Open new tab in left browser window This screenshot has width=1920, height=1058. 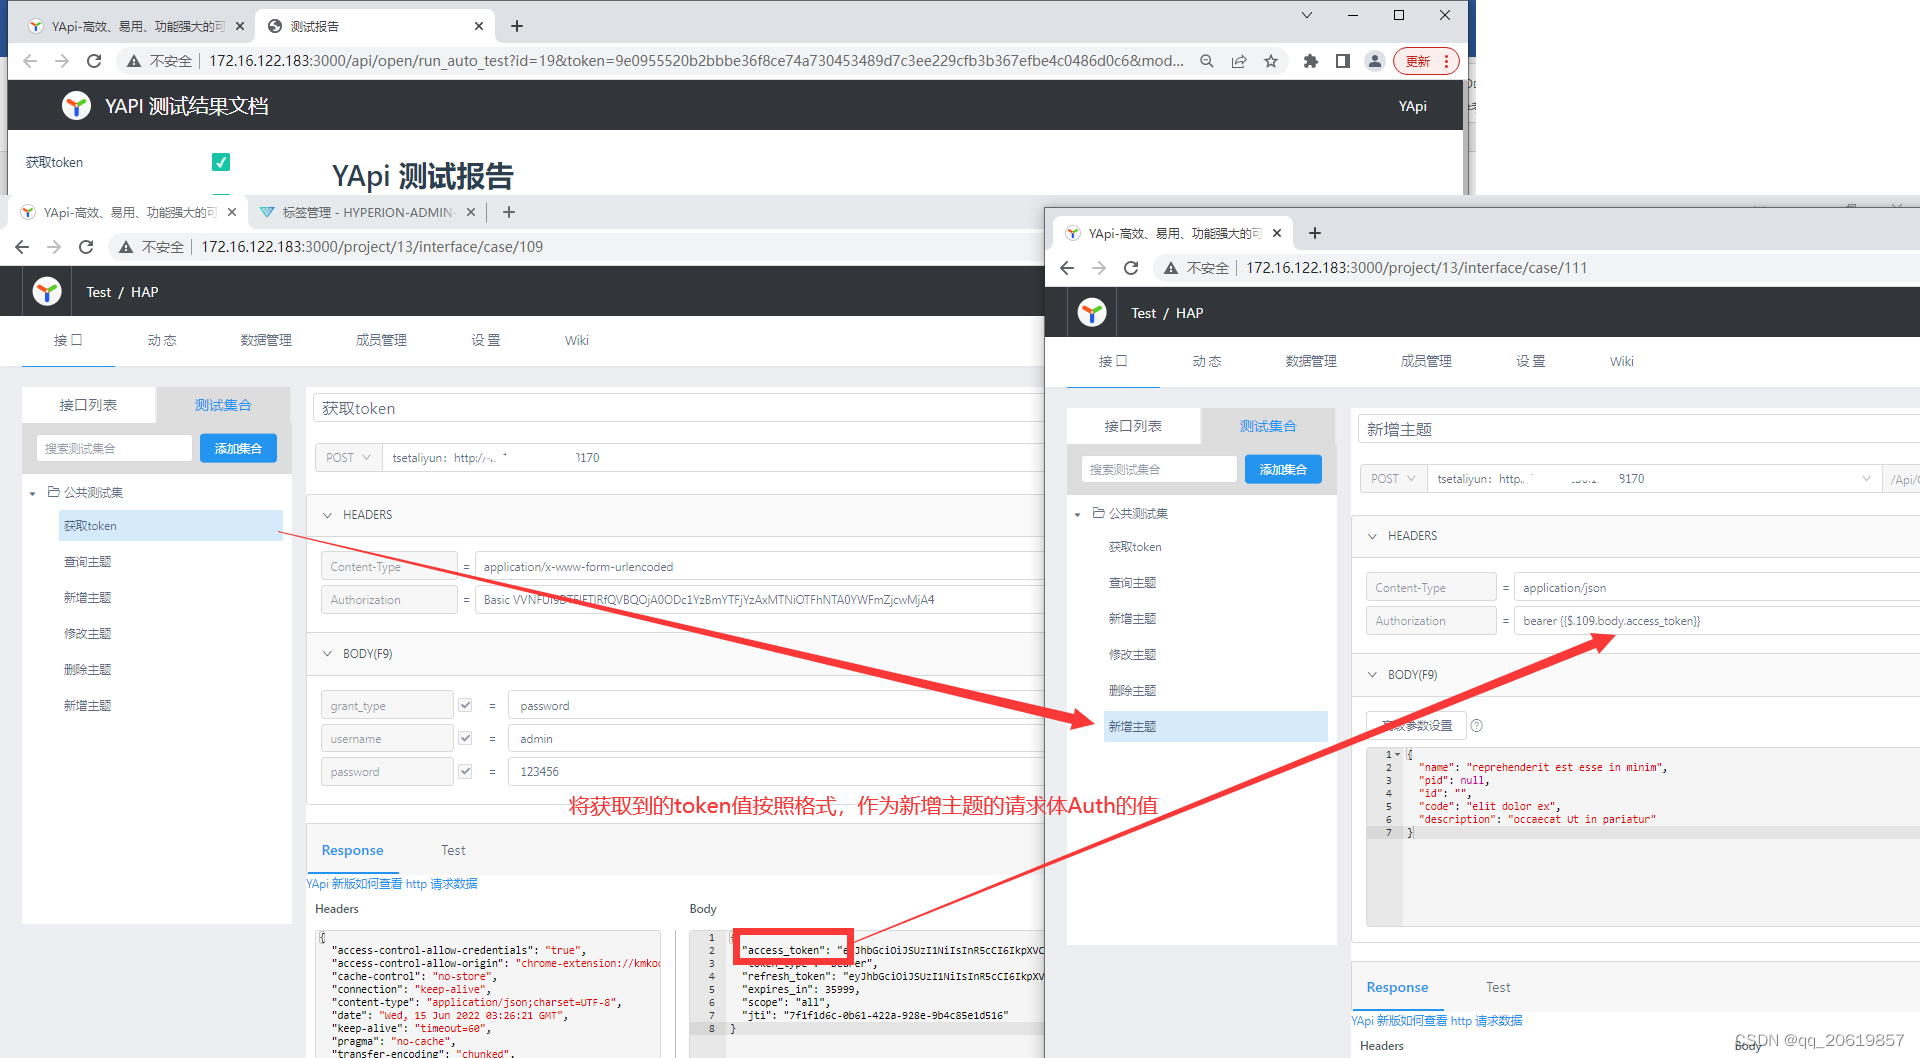click(x=509, y=212)
